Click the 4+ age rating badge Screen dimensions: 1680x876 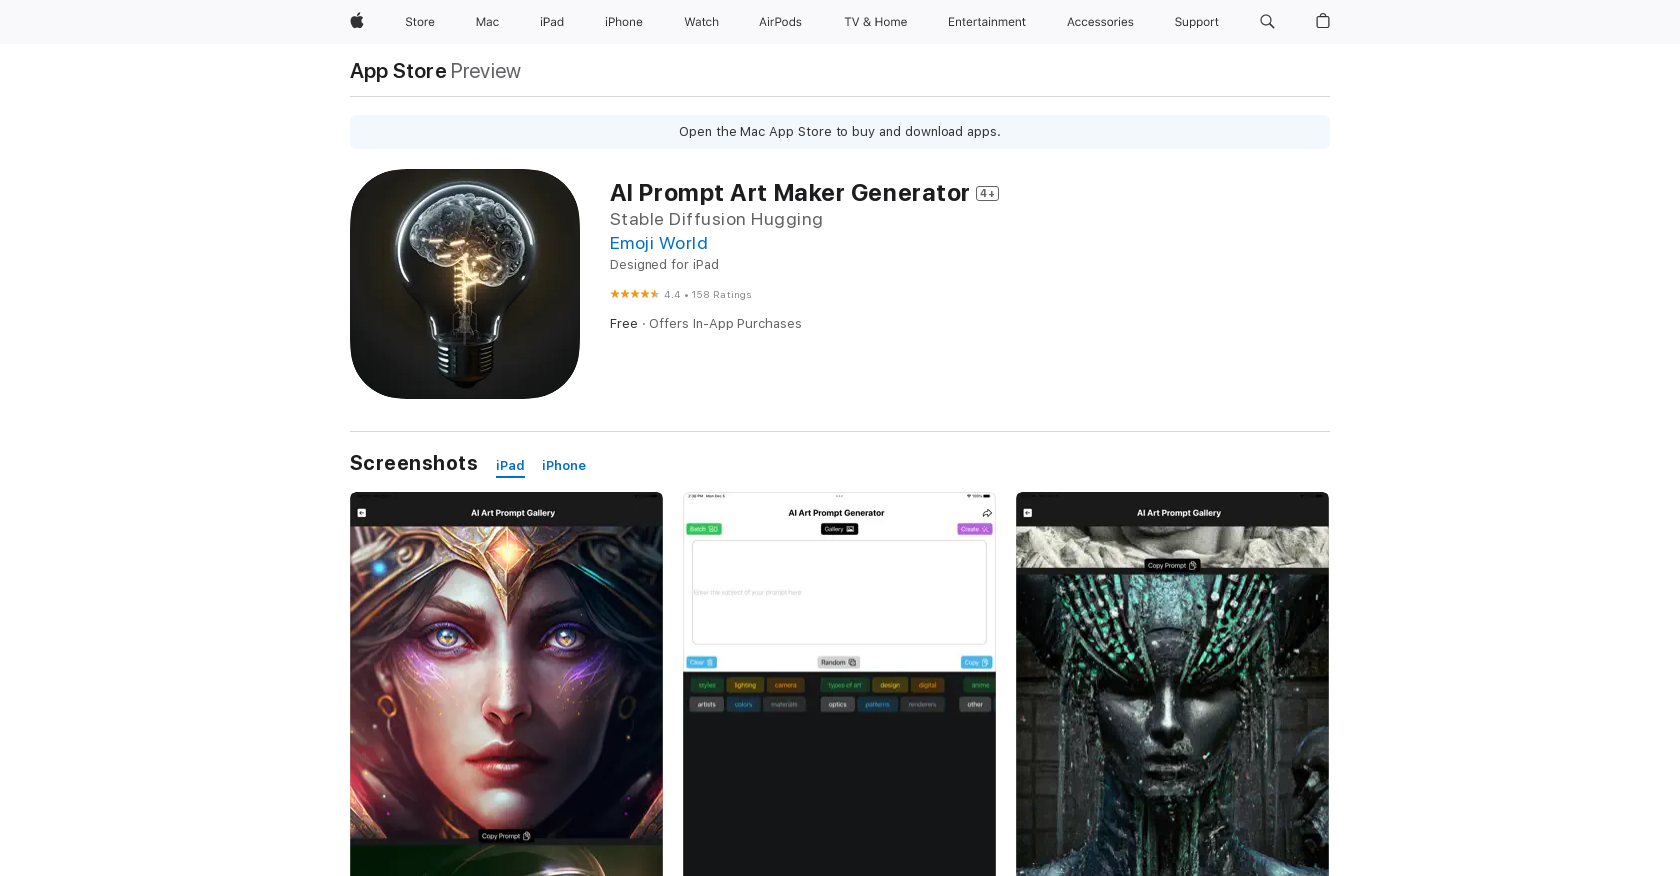pos(988,194)
